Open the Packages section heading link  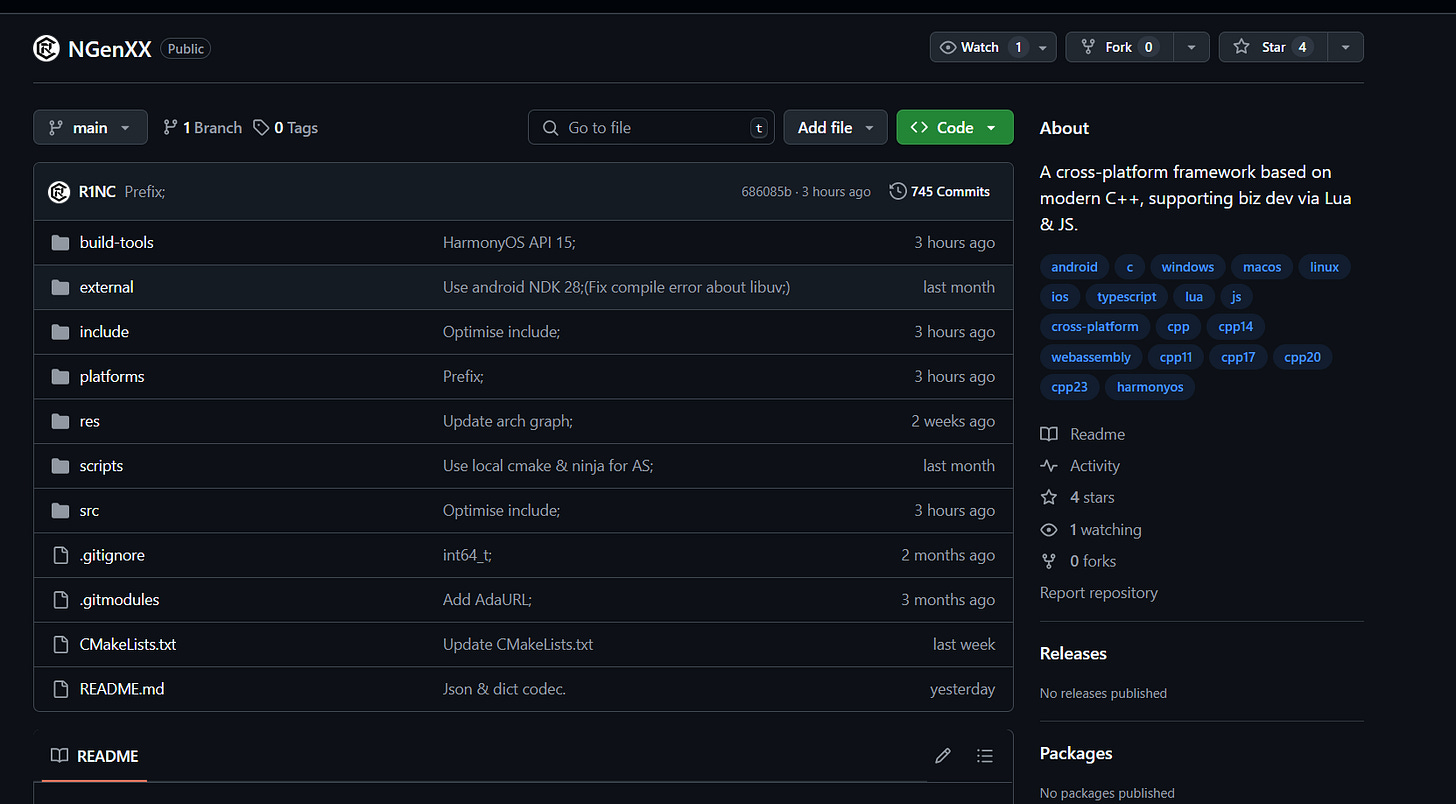tap(1076, 753)
